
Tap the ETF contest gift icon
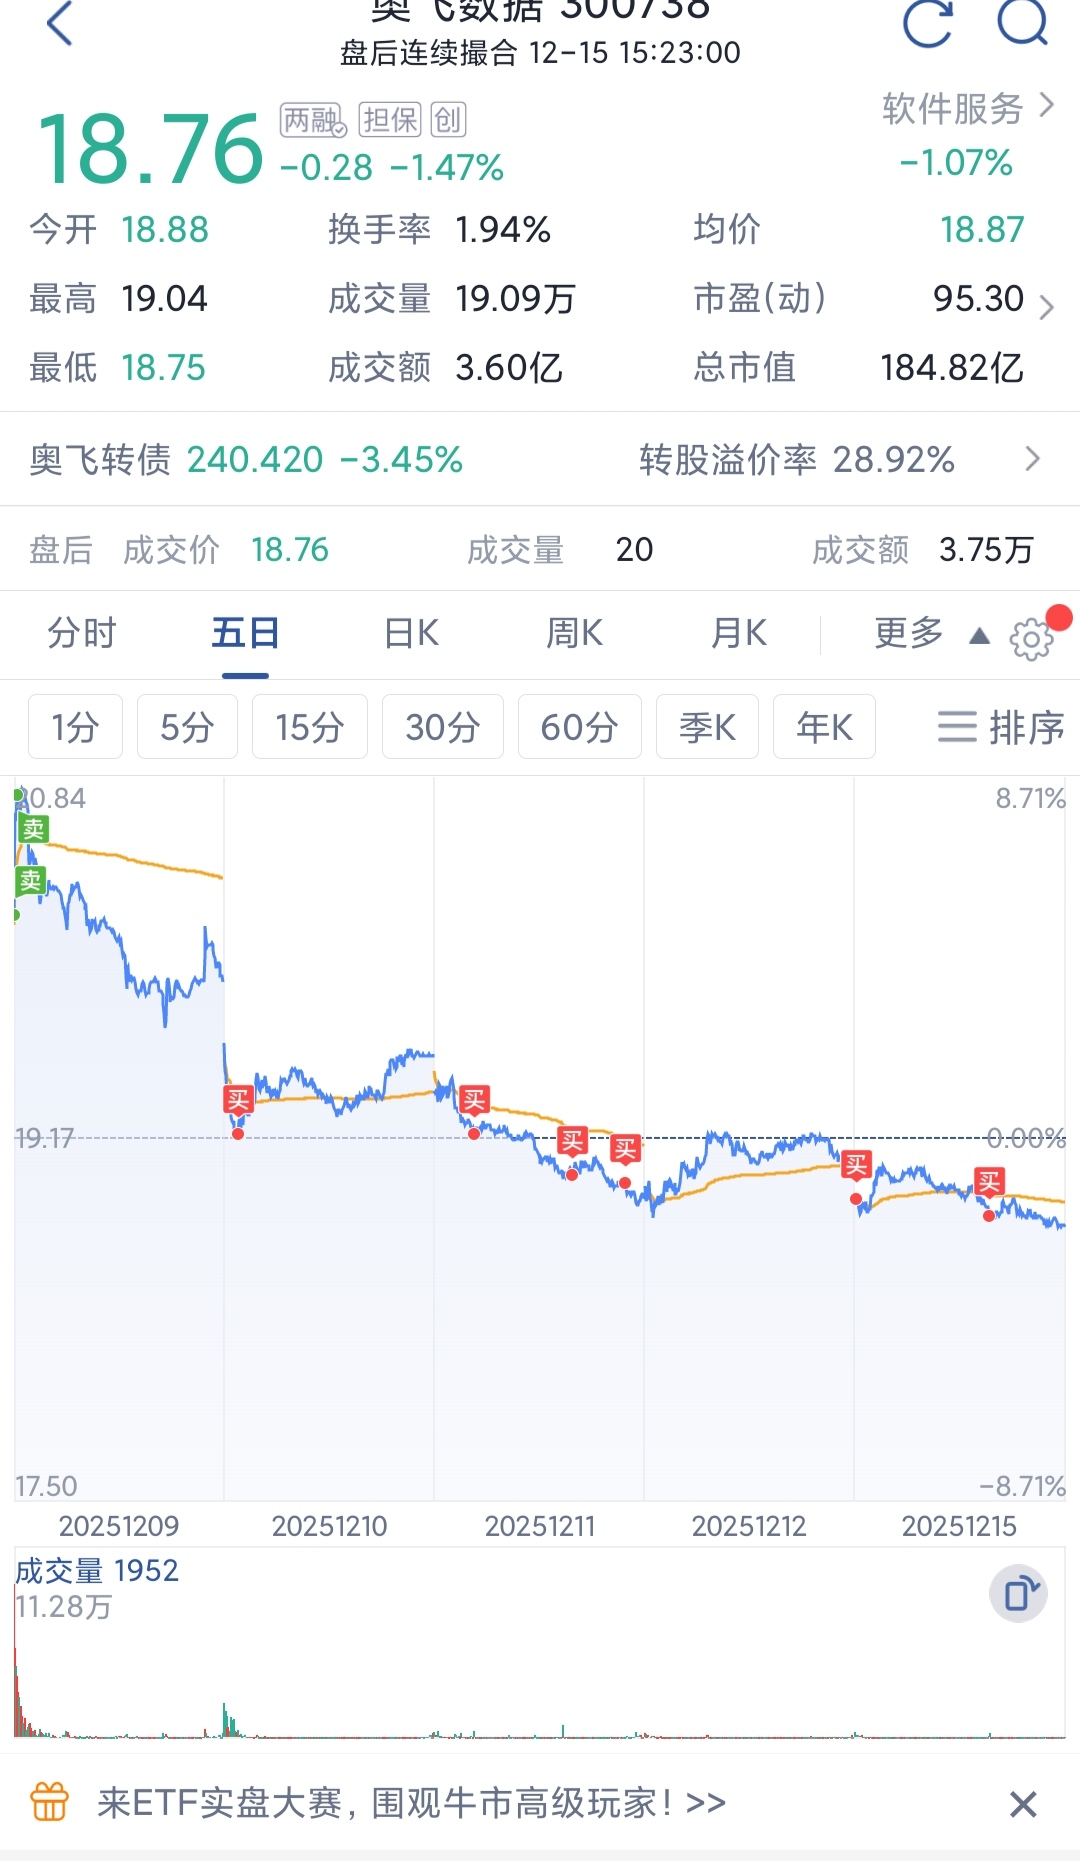point(50,1802)
